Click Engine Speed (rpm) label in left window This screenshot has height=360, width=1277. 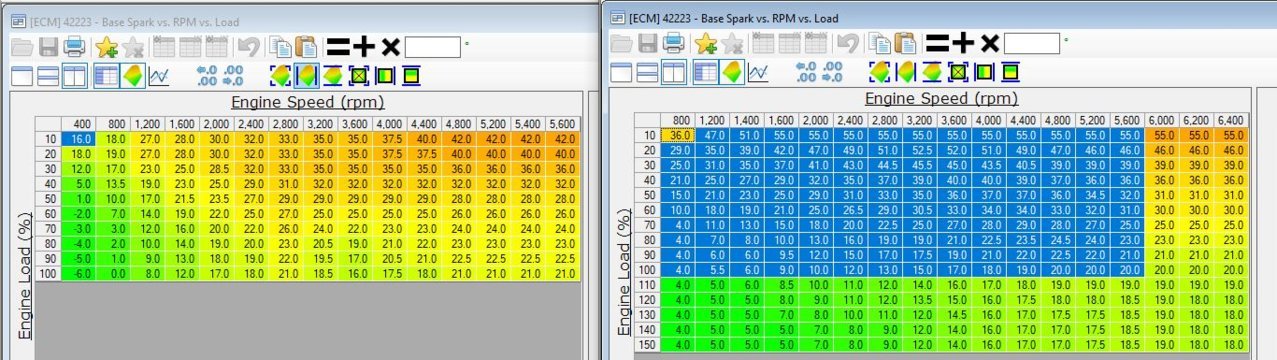tap(308, 102)
